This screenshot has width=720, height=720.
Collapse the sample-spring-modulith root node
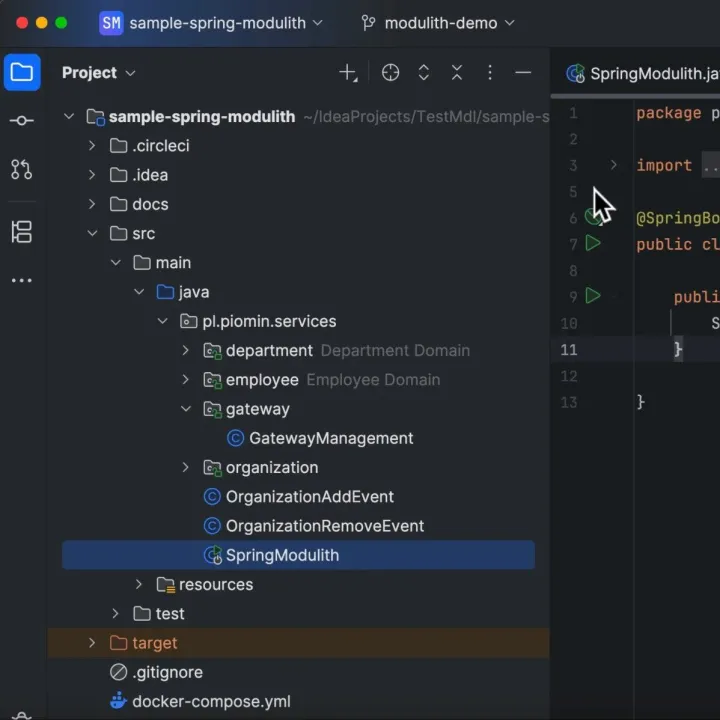click(69, 117)
